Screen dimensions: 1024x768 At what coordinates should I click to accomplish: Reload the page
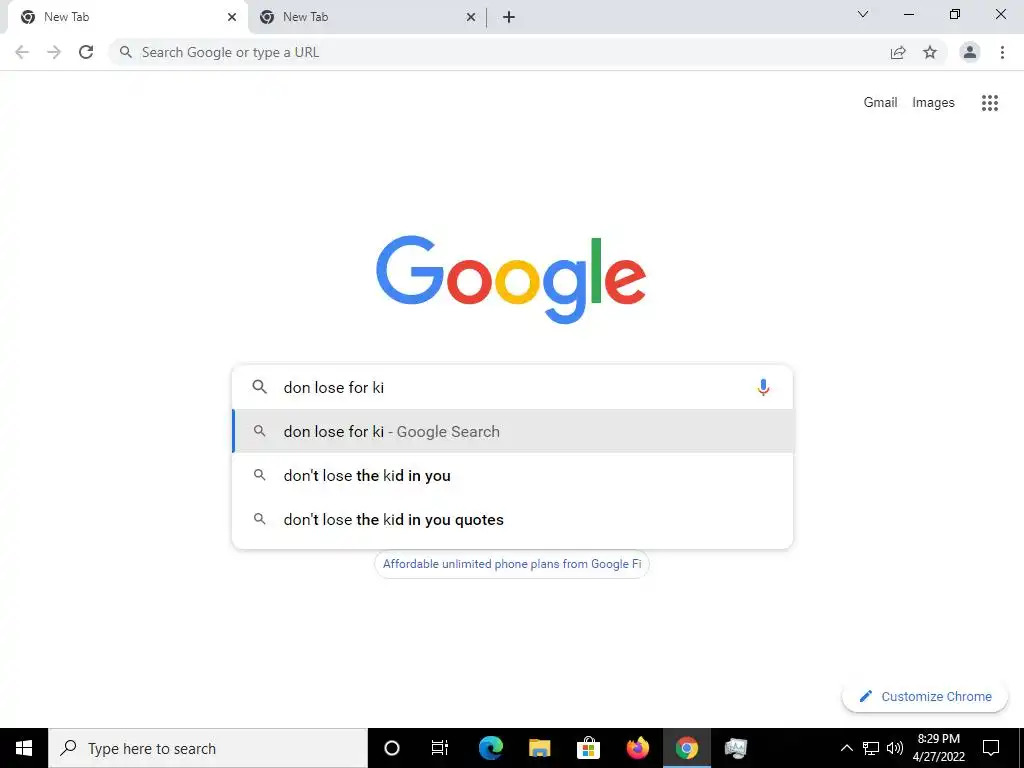86,52
